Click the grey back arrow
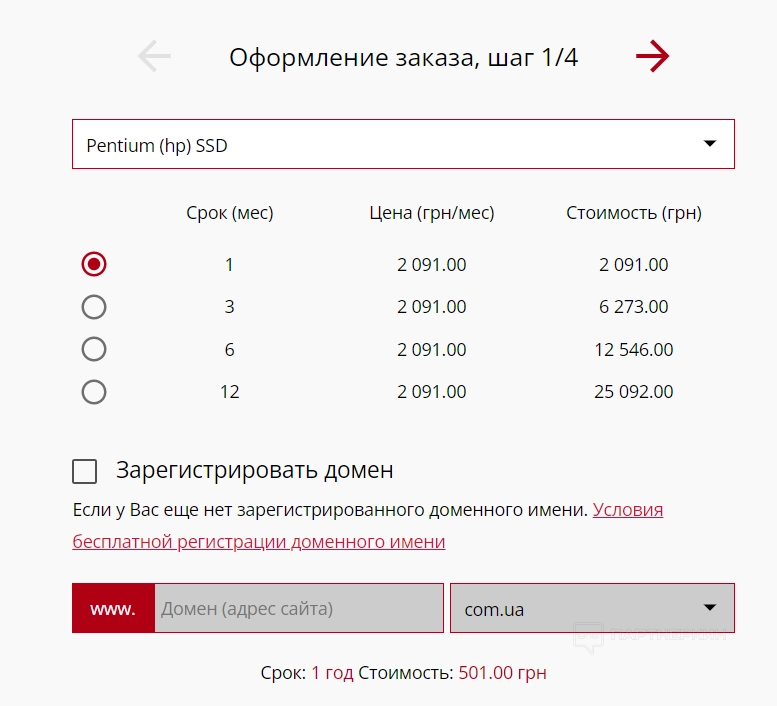 pyautogui.click(x=154, y=57)
